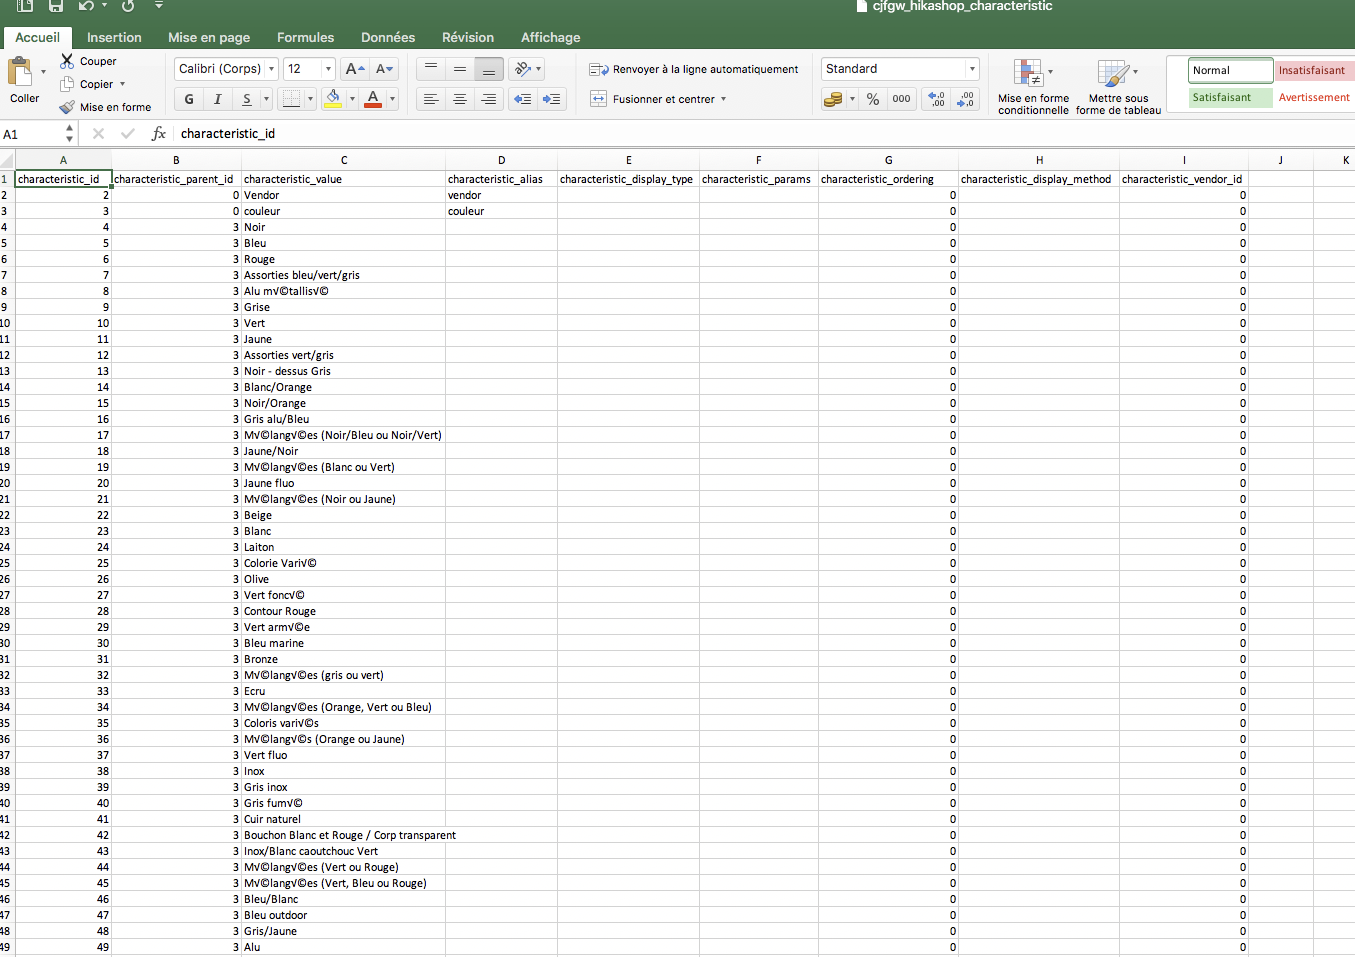This screenshot has width=1355, height=957.
Task: Click the Save icon in the title bar
Action: pyautogui.click(x=56, y=6)
